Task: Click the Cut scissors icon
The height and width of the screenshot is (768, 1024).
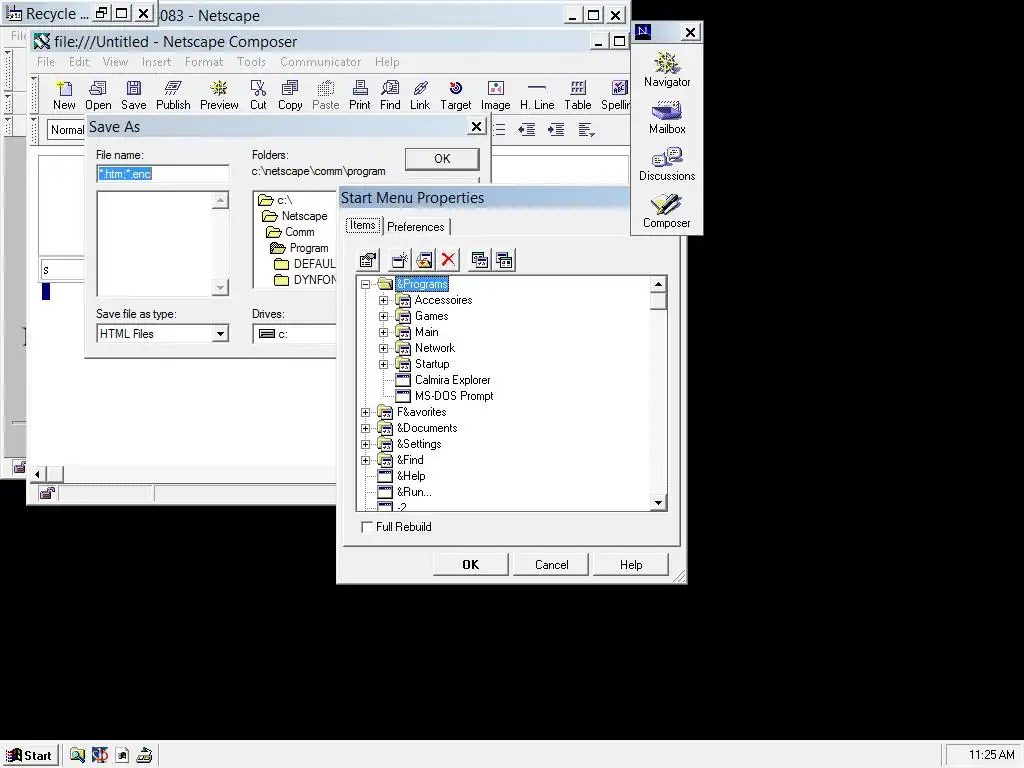Action: (x=258, y=95)
